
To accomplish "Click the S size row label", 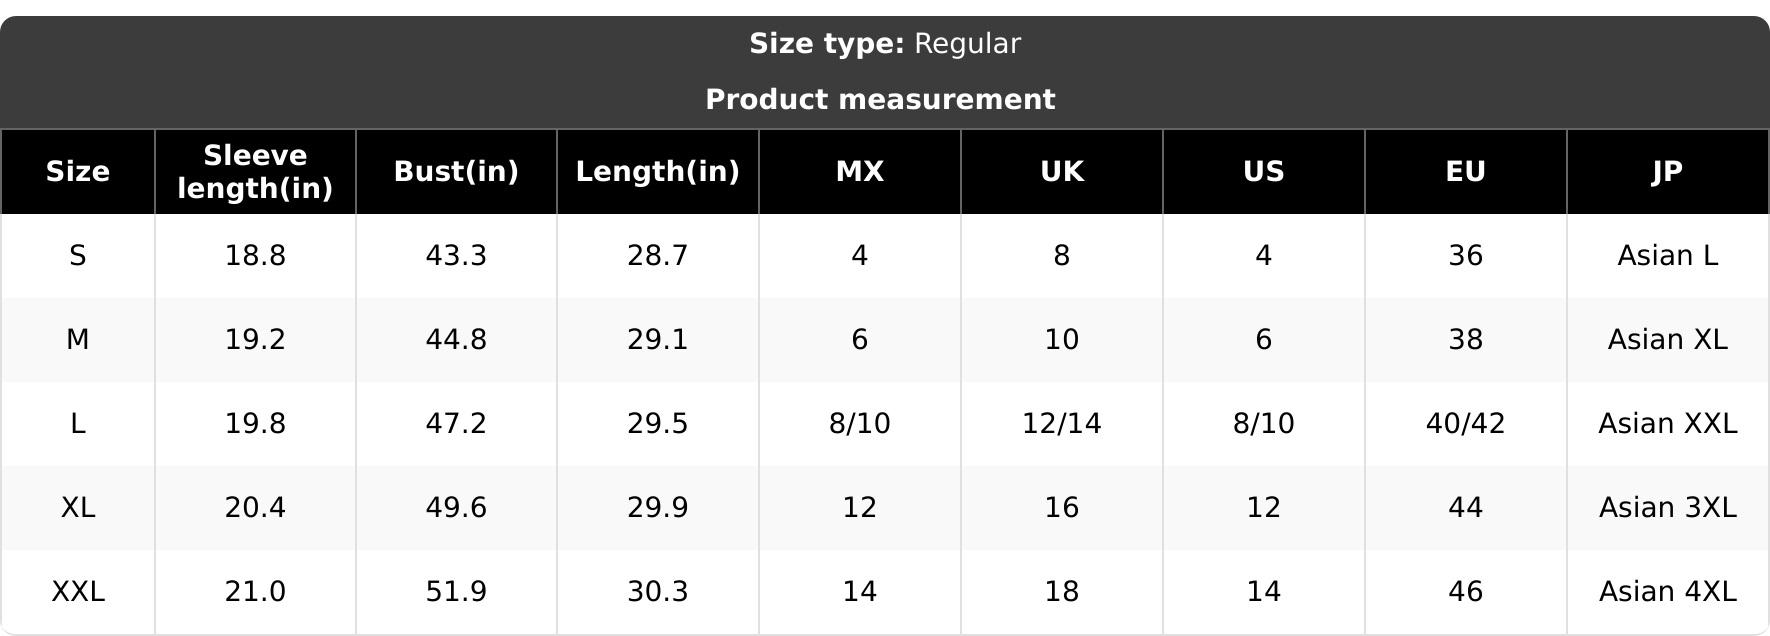I will (x=78, y=256).
